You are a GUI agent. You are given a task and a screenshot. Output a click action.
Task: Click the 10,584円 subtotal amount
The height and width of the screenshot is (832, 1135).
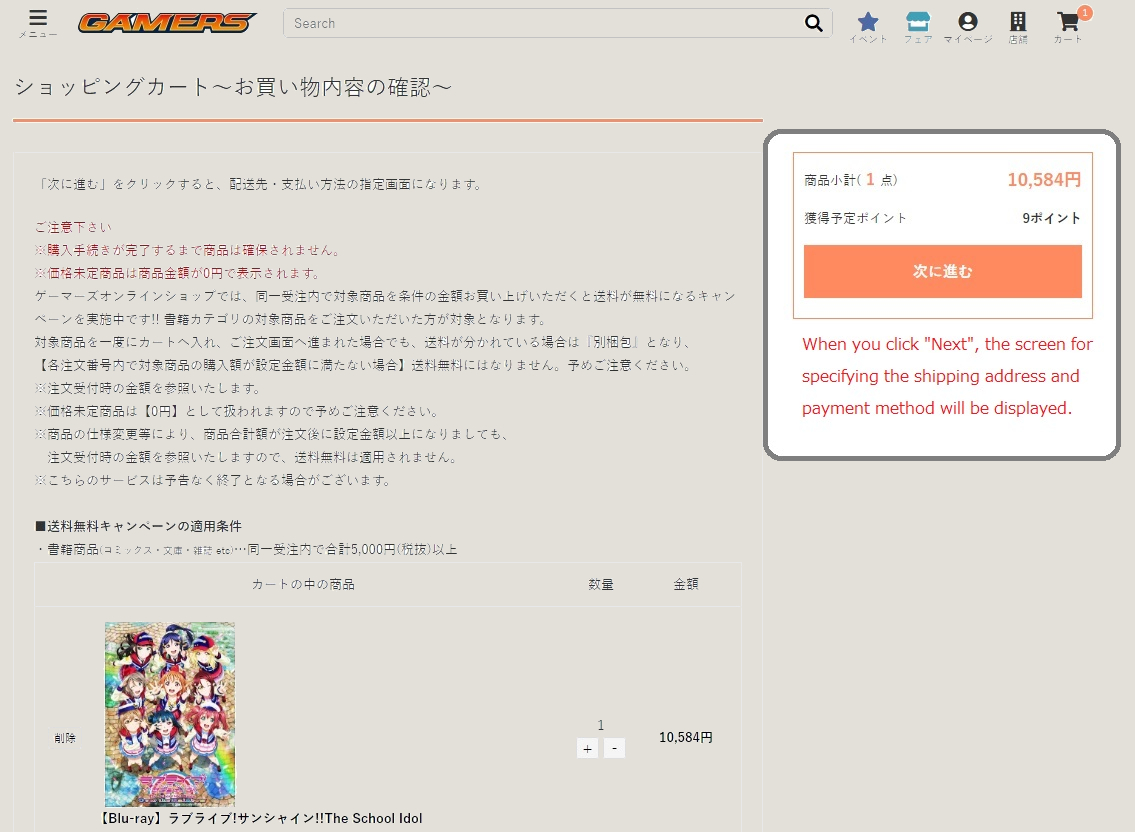[1044, 180]
